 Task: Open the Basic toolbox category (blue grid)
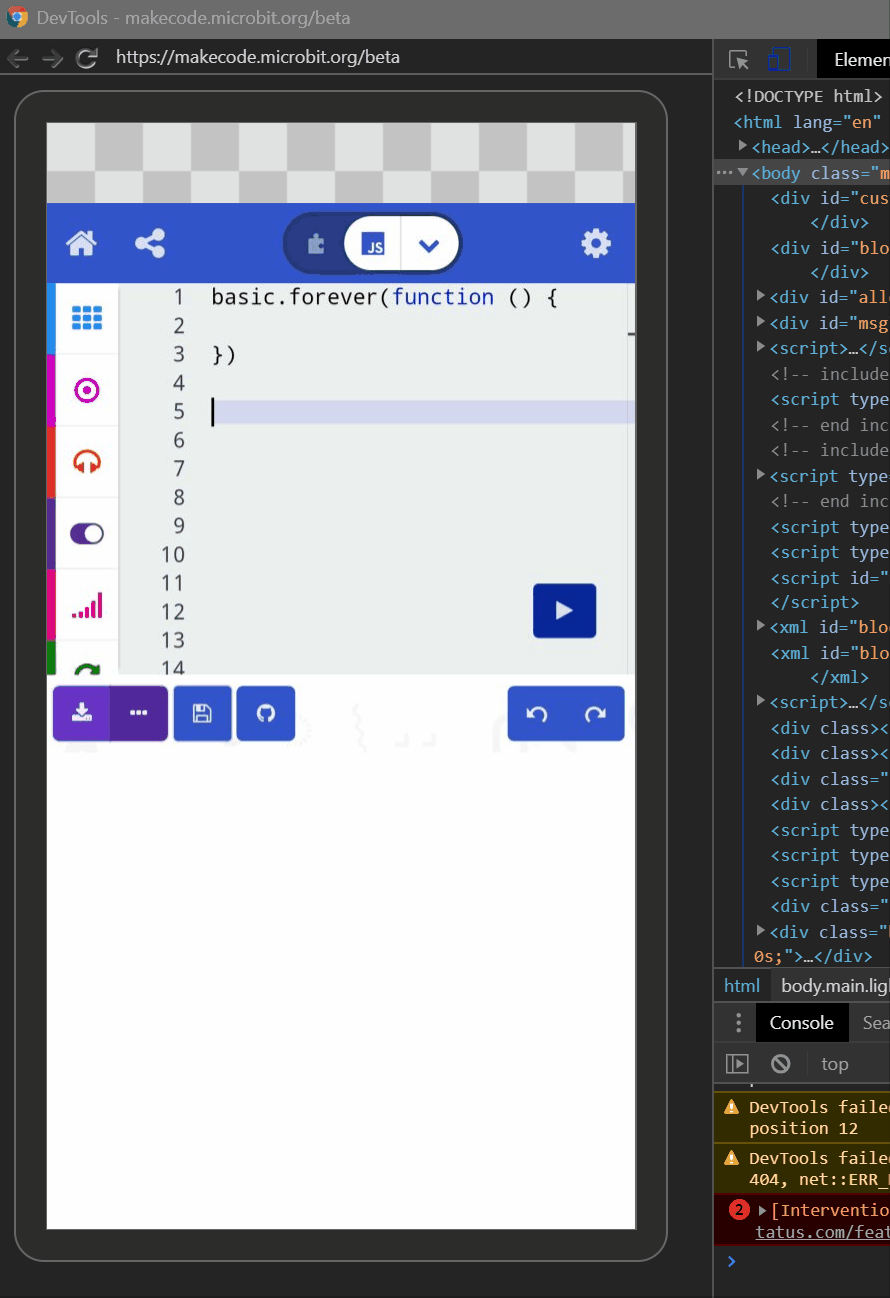point(87,319)
